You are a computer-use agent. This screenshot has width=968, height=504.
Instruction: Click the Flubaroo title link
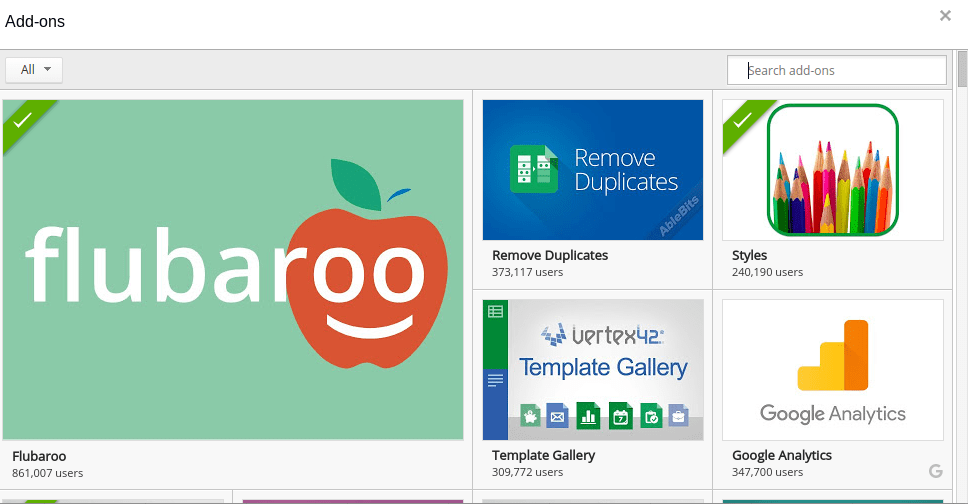click(x=39, y=456)
